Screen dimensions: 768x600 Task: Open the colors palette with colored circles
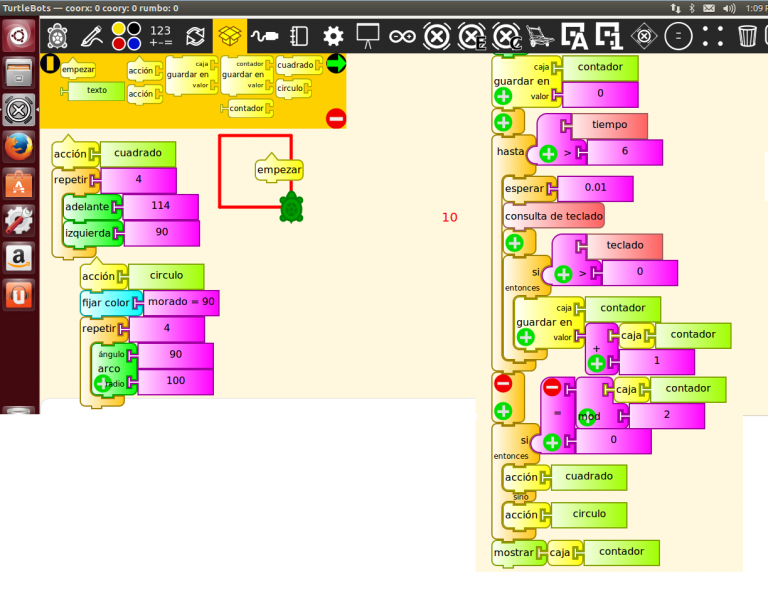(x=126, y=36)
